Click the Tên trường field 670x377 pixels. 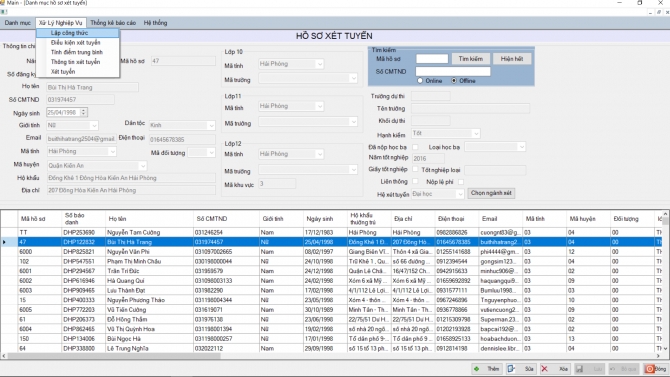click(470, 109)
